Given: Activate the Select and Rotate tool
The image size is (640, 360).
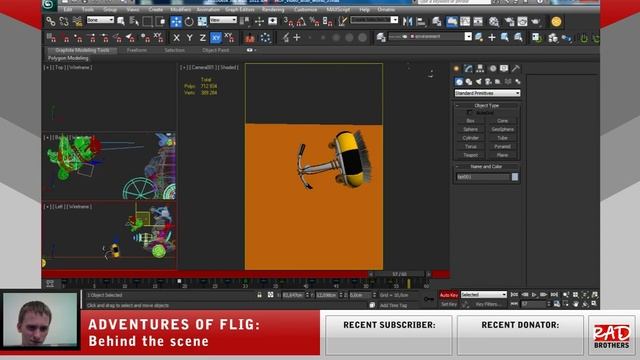Looking at the screenshot, I should coord(189,21).
